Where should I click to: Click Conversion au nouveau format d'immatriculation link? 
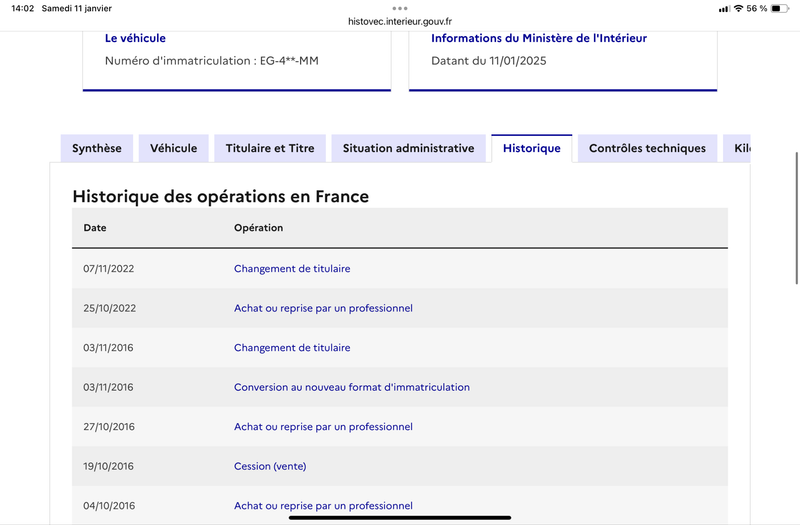pos(352,387)
